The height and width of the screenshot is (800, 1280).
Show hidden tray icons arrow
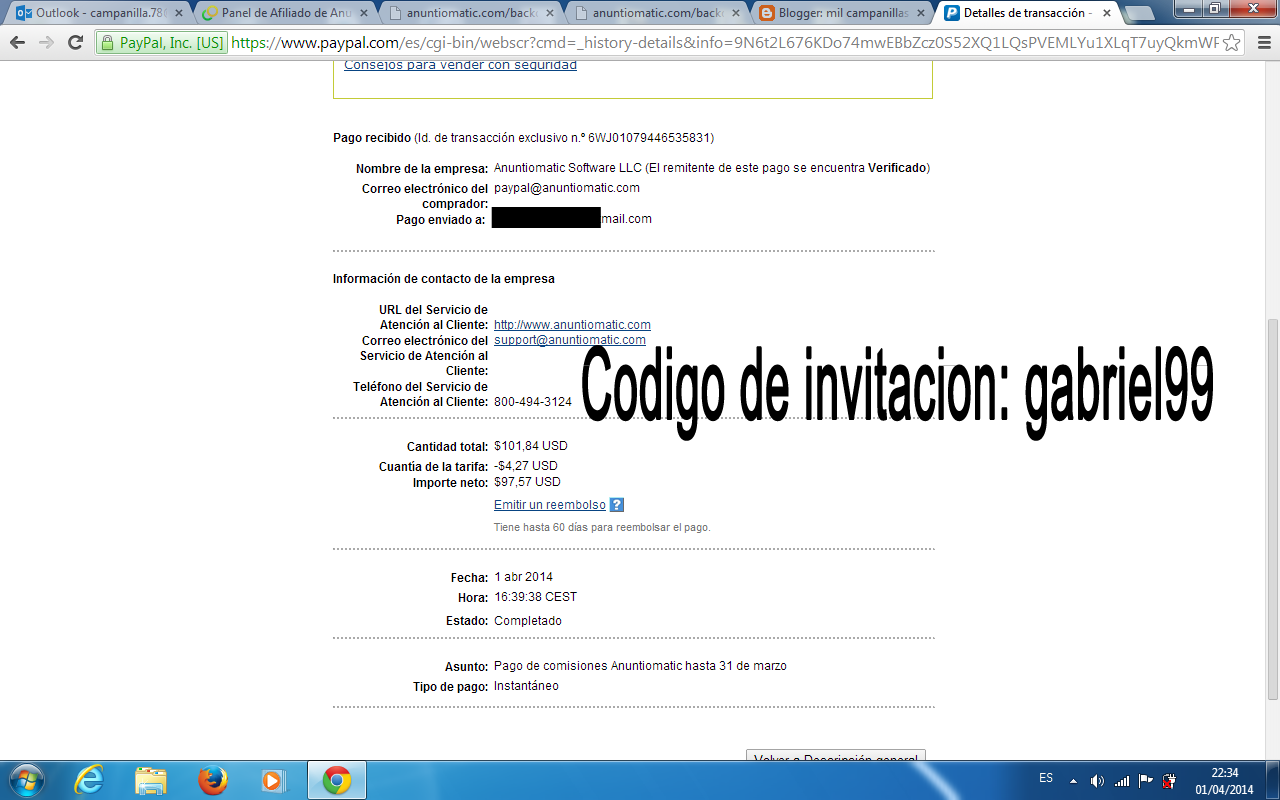click(1073, 781)
